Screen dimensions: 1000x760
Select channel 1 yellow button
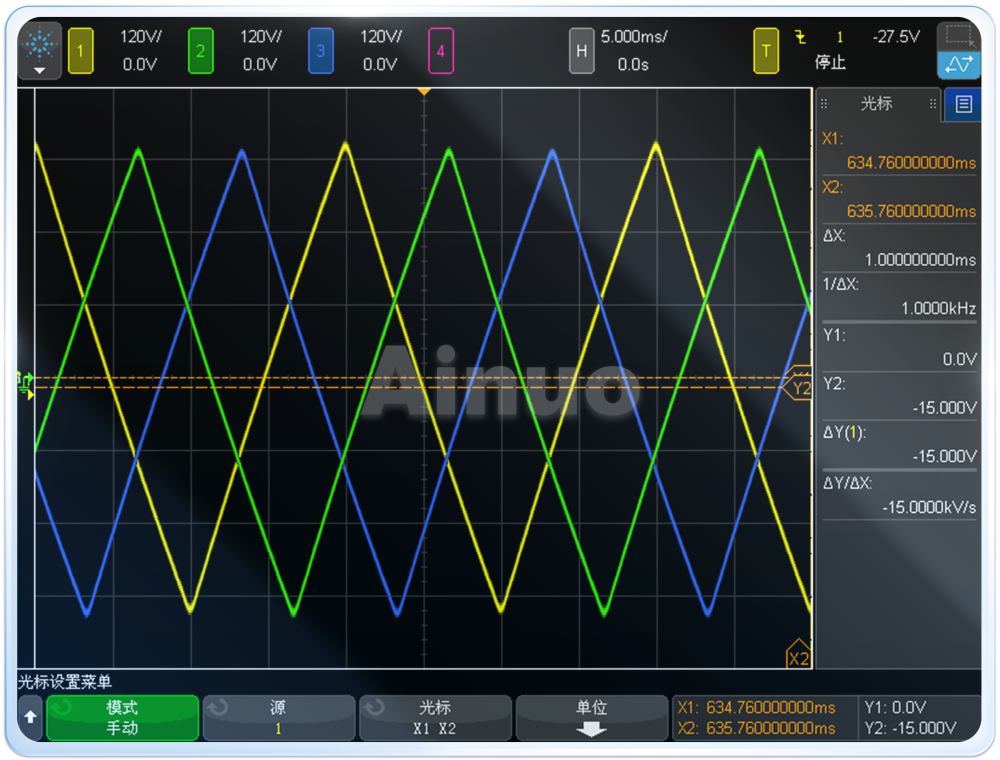click(80, 51)
